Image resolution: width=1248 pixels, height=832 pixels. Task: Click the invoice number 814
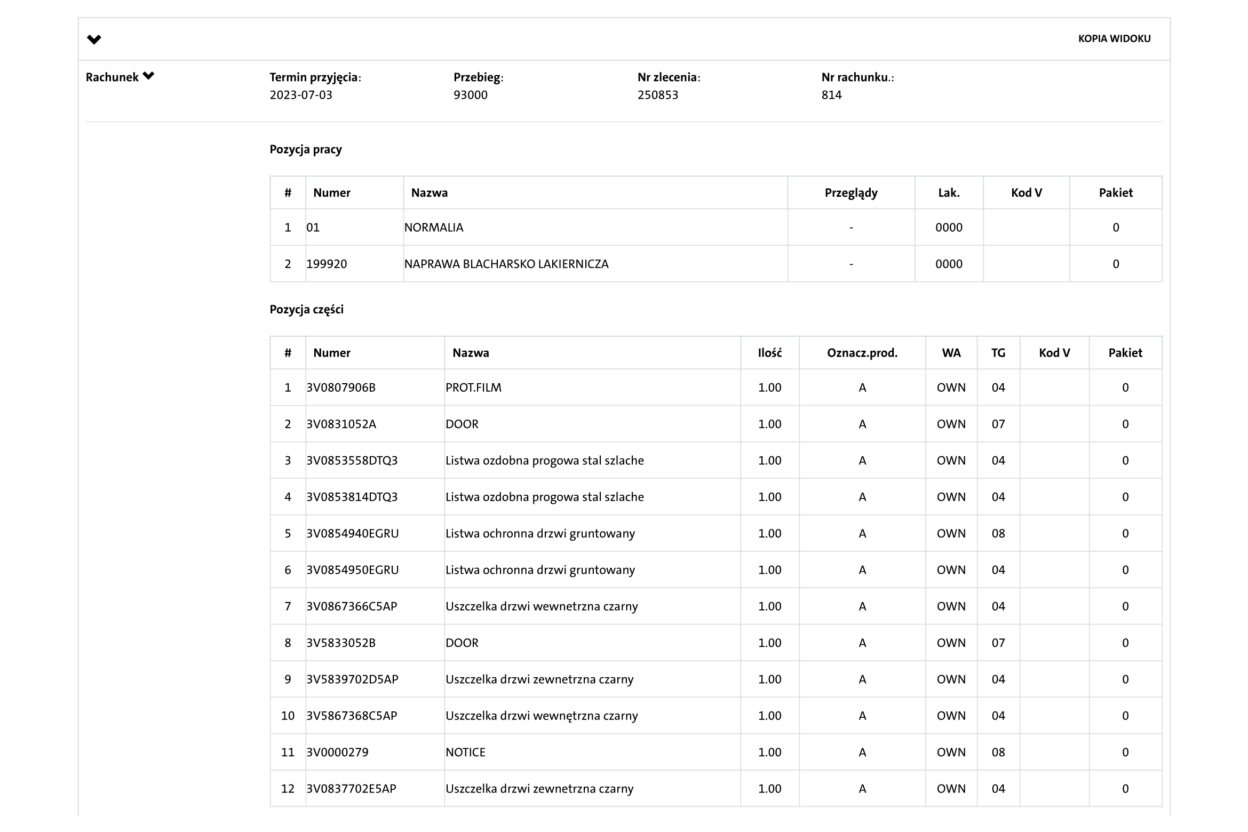click(831, 95)
